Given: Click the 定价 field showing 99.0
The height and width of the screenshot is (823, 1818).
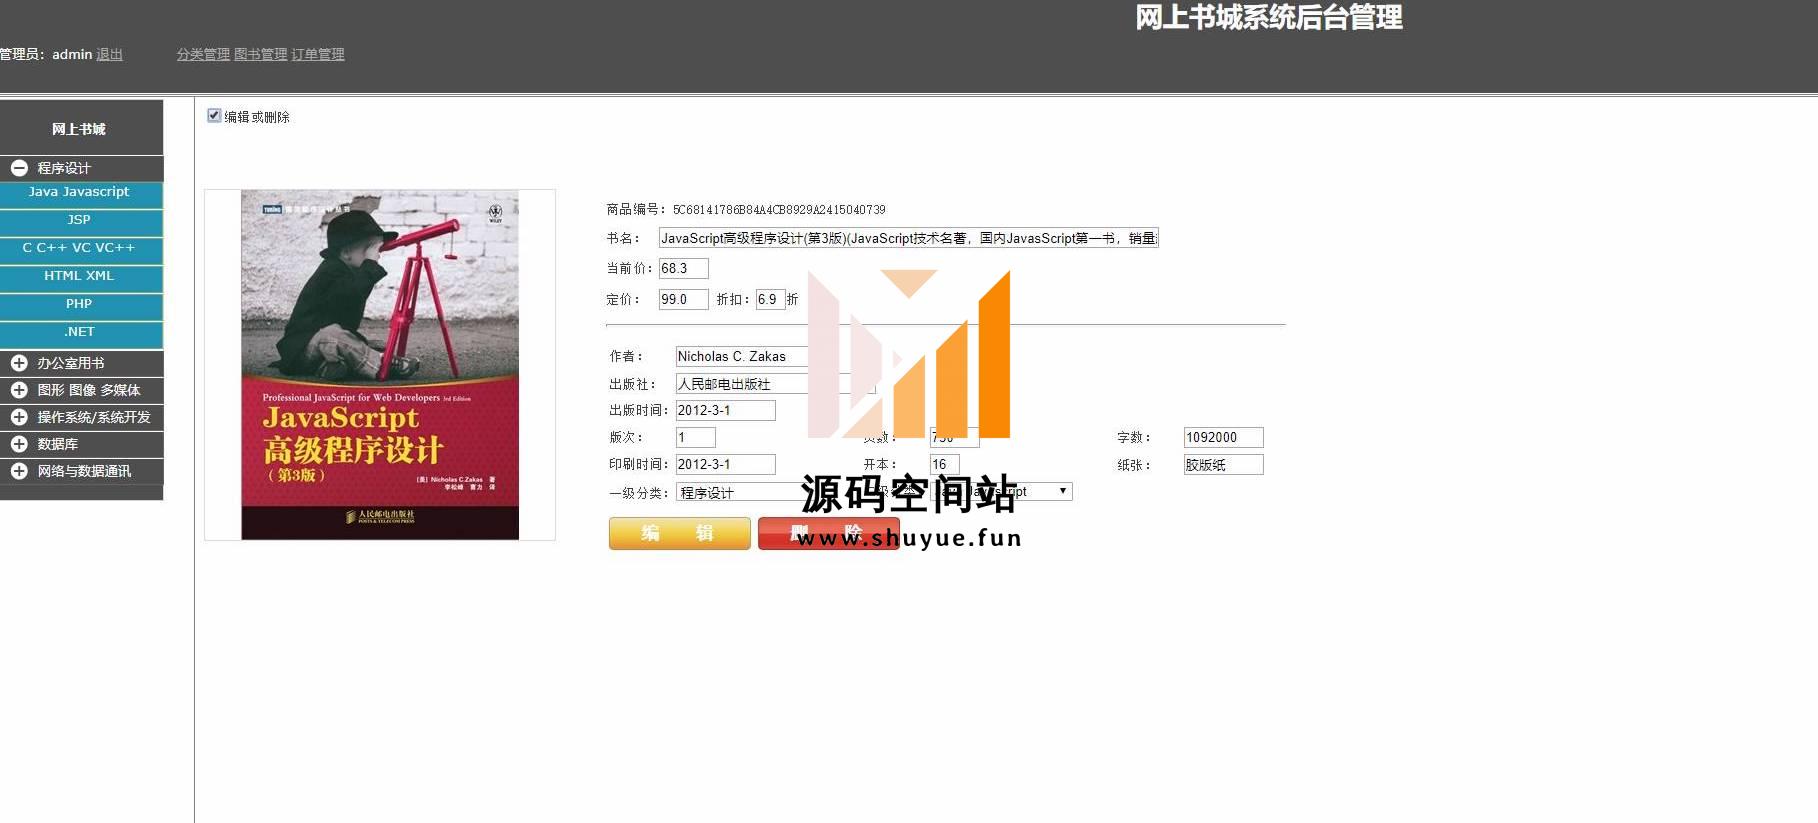Looking at the screenshot, I should coord(683,299).
